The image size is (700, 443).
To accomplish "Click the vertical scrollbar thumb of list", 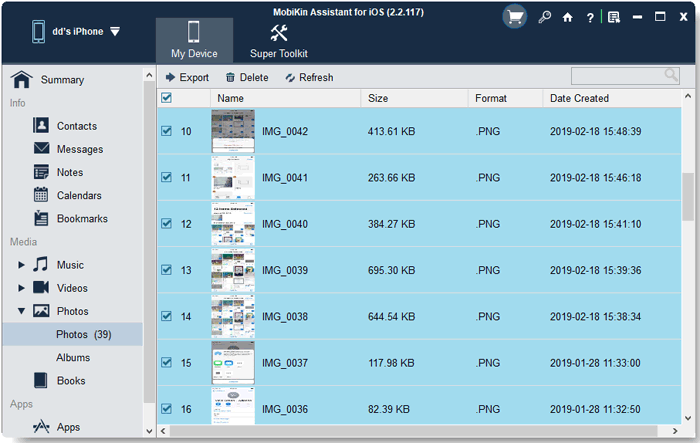I will [x=688, y=196].
